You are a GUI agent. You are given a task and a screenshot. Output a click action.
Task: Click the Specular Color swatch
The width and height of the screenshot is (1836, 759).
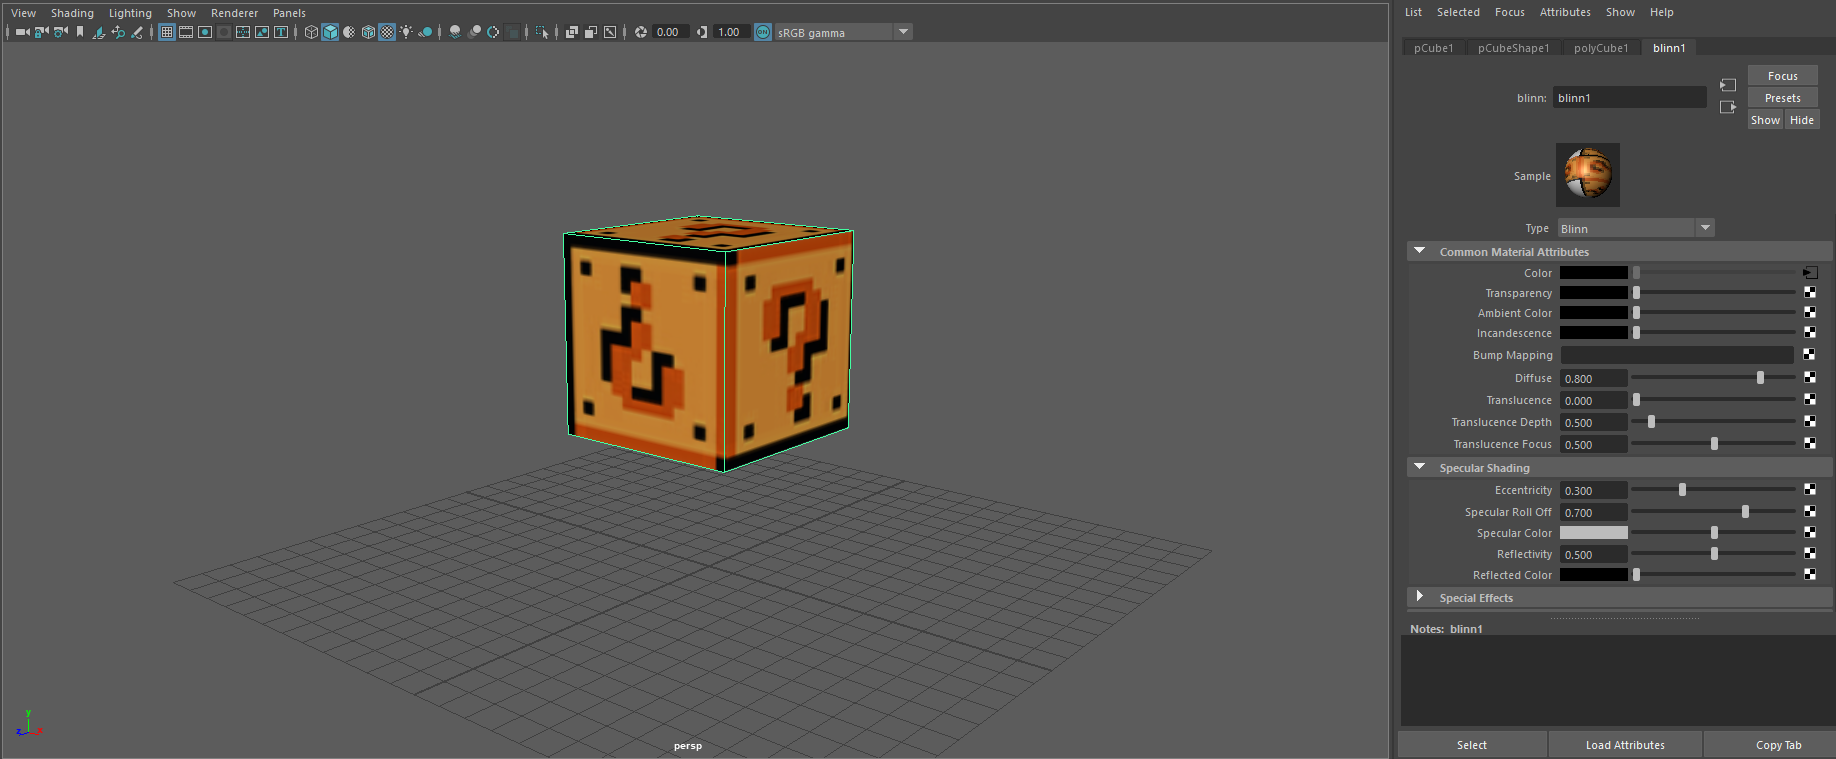(1593, 533)
